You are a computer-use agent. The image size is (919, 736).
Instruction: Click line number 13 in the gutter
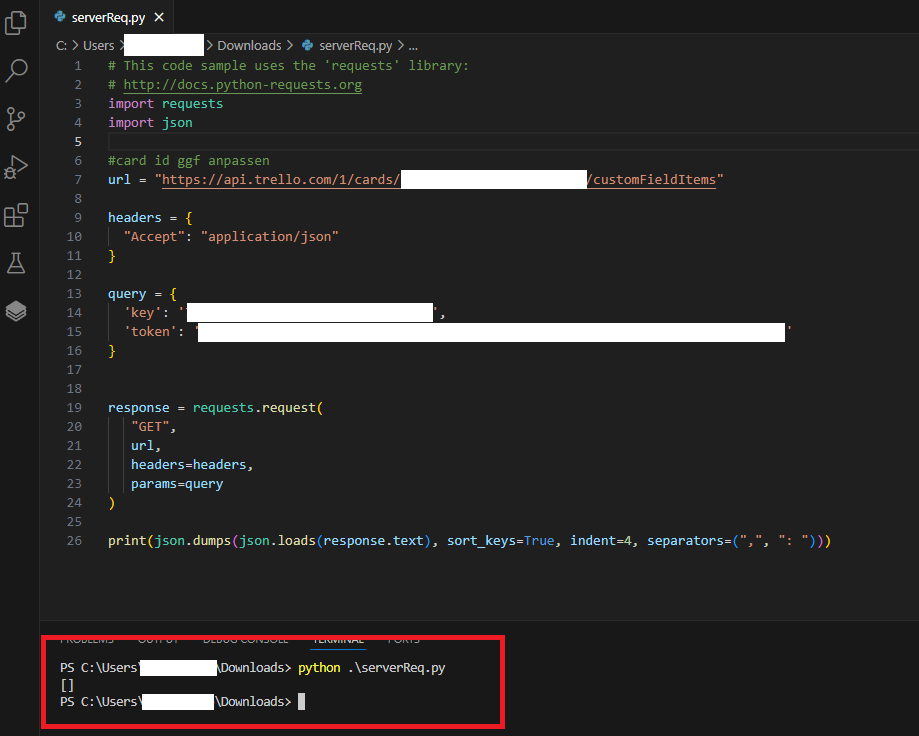point(74,294)
